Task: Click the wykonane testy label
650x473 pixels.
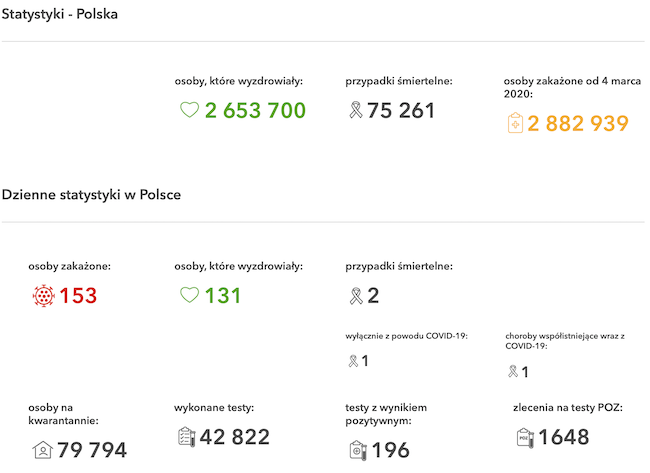Action: [x=214, y=408]
